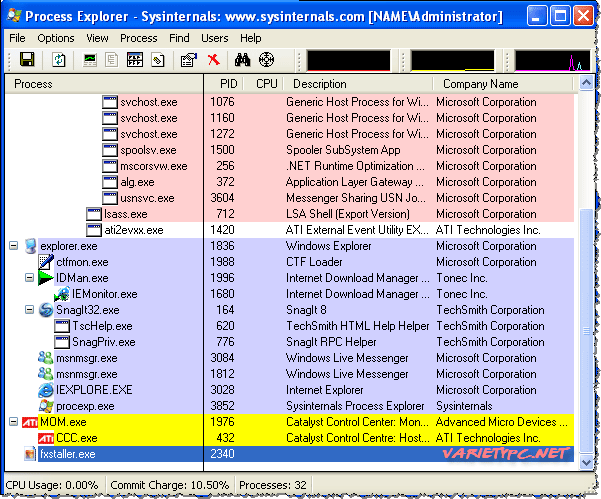Toggle the process tree view icon

[x=112, y=60]
